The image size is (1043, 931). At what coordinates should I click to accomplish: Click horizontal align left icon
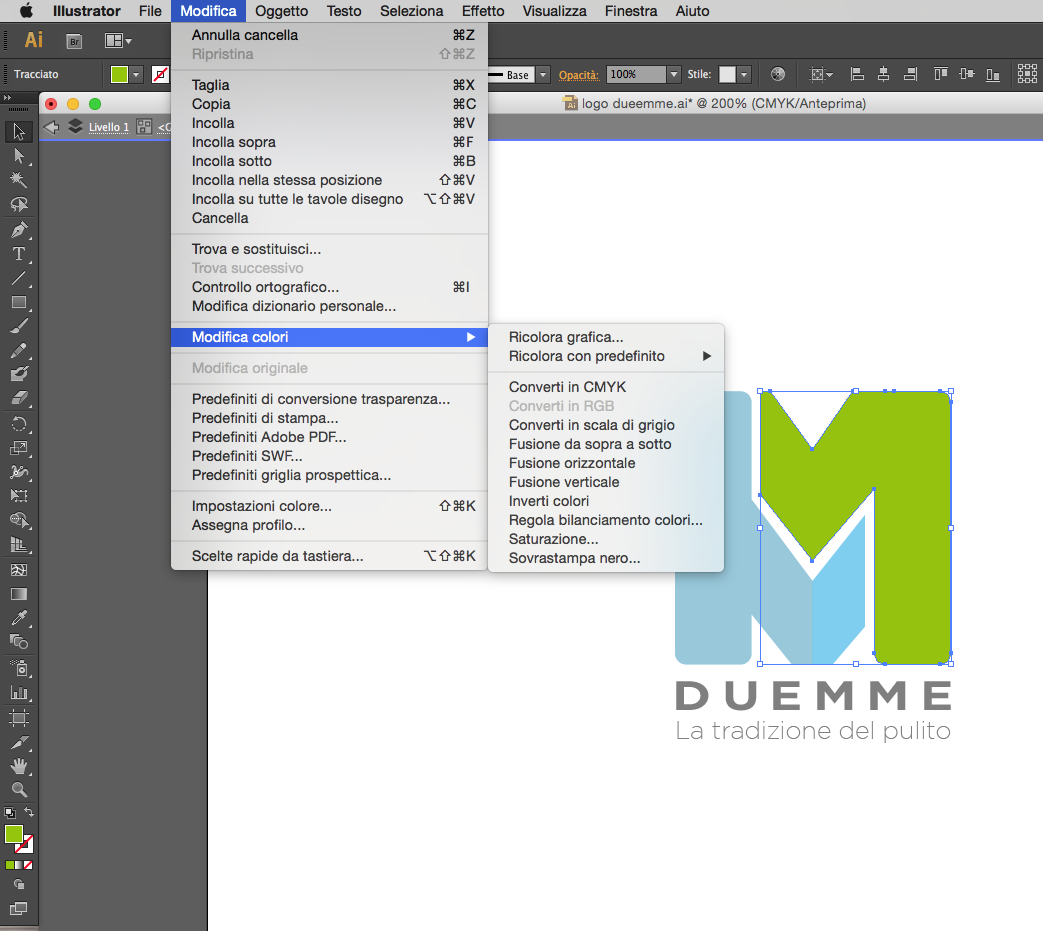coord(857,74)
